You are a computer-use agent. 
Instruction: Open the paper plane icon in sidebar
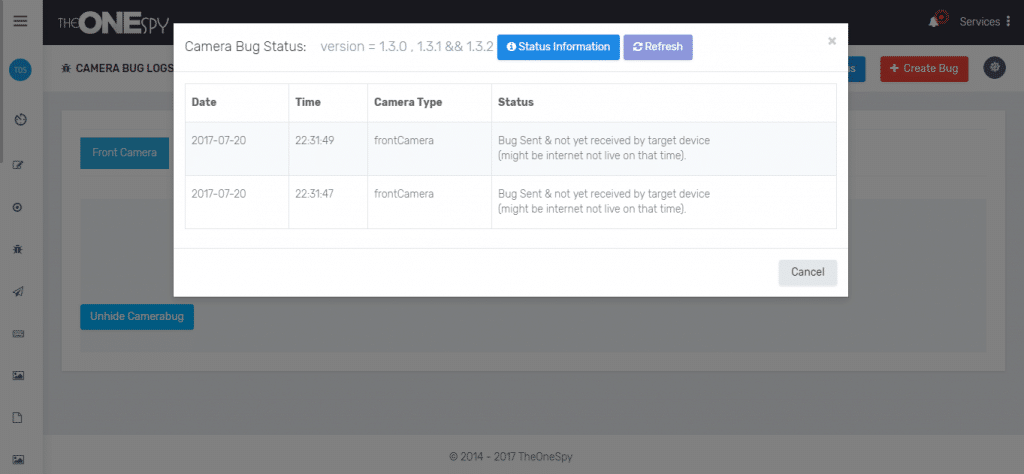(x=18, y=291)
